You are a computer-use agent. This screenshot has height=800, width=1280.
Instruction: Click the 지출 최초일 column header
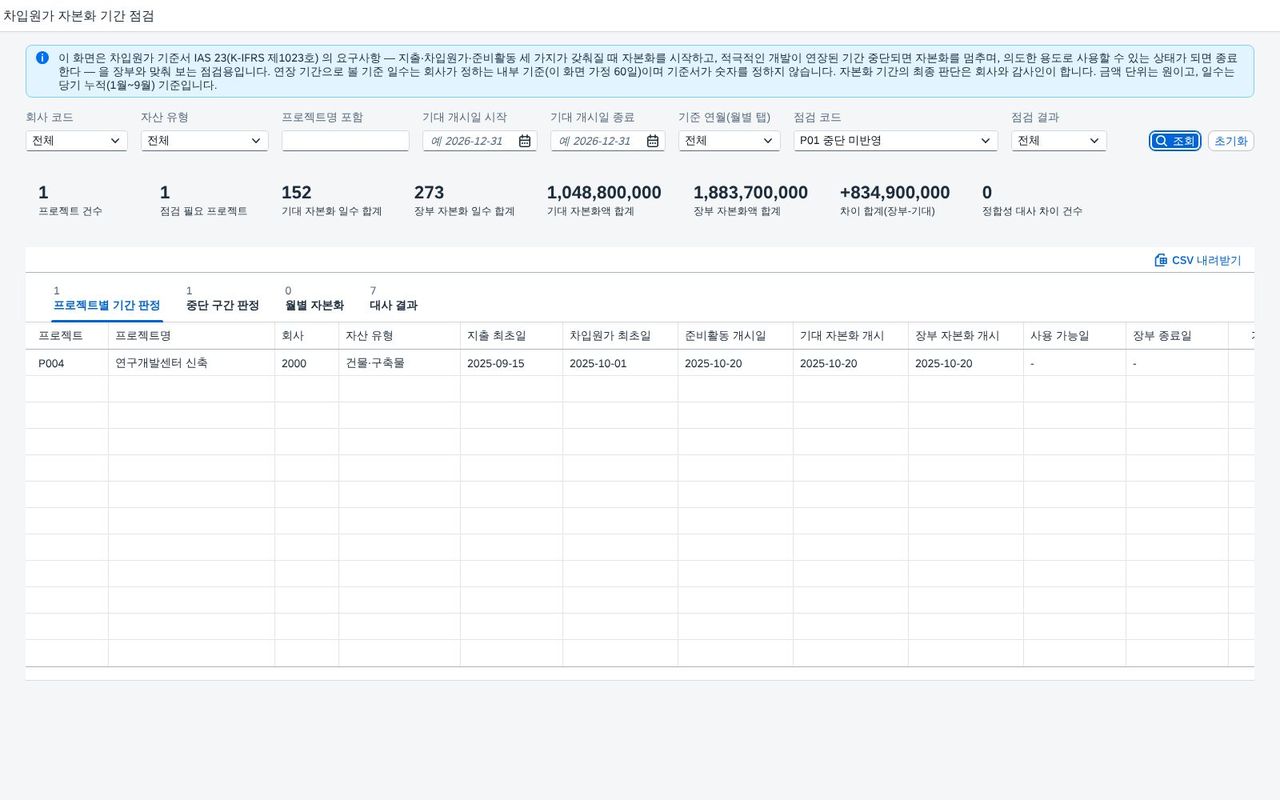[511, 336]
